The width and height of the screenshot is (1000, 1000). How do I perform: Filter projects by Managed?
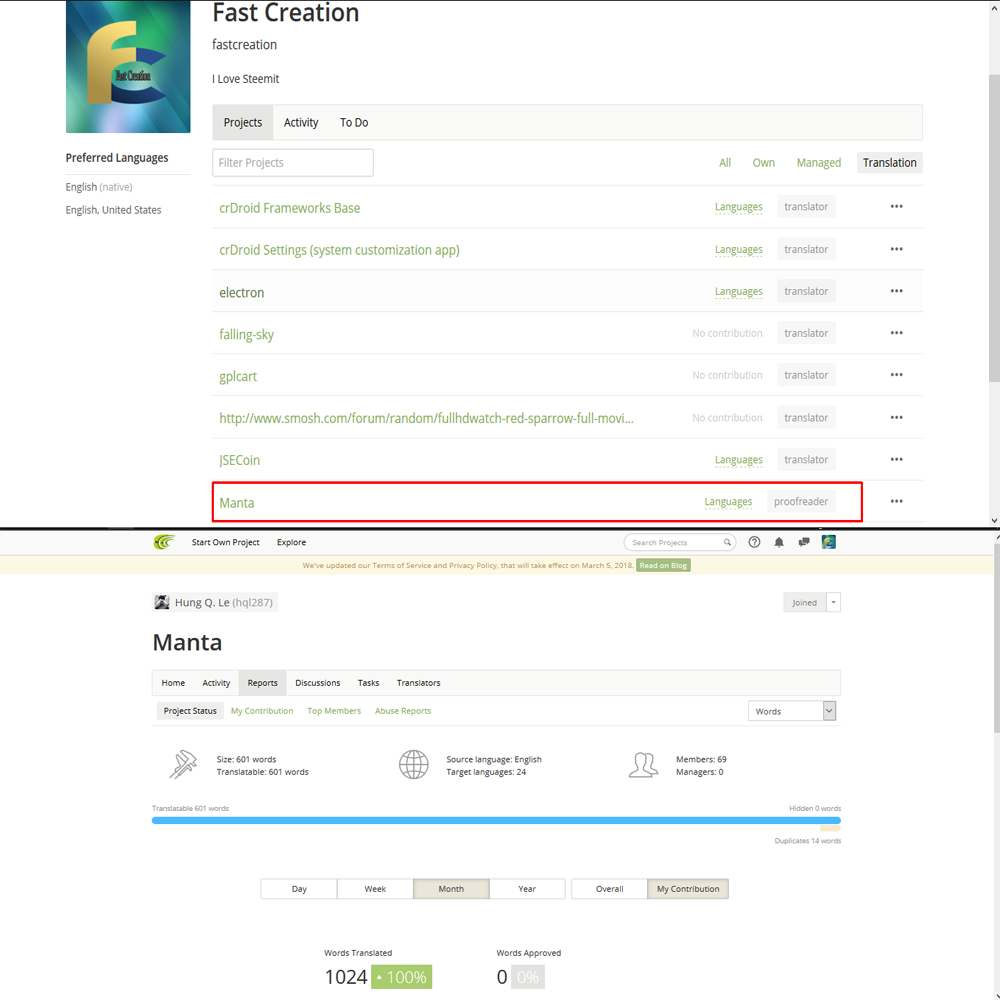(x=818, y=163)
